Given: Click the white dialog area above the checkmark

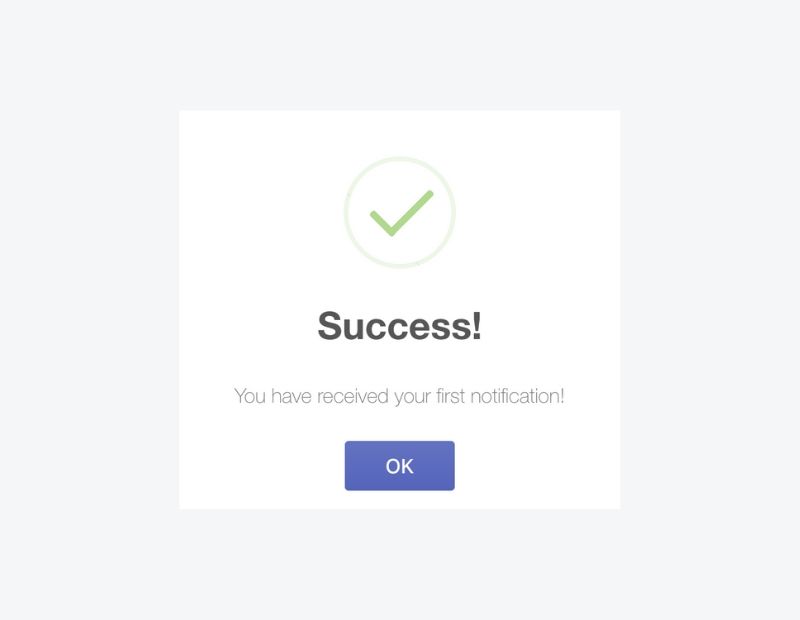Looking at the screenshot, I should point(399,133).
